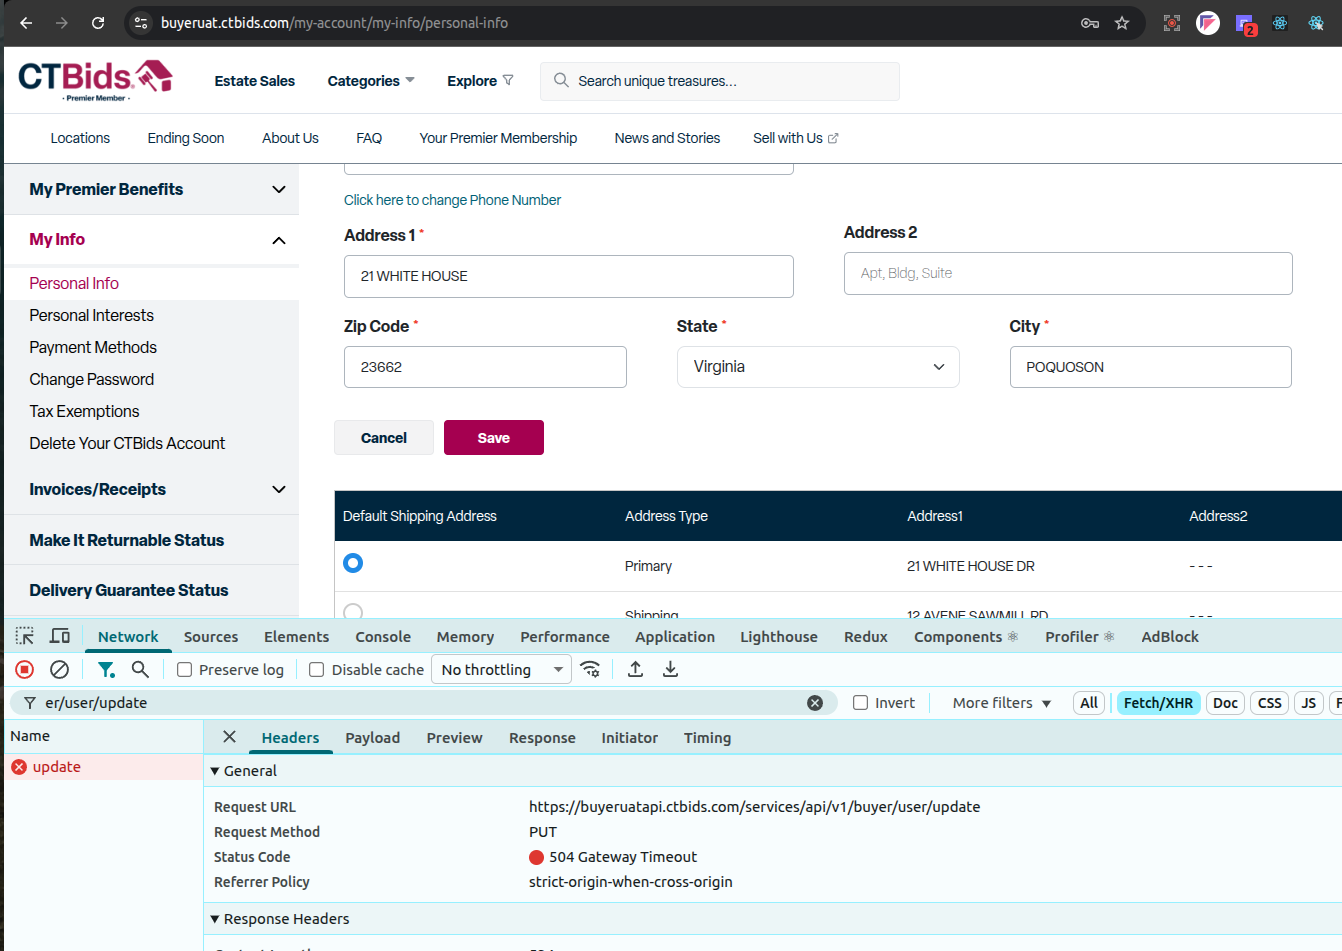Open the saved passwords key icon

coord(1090,23)
